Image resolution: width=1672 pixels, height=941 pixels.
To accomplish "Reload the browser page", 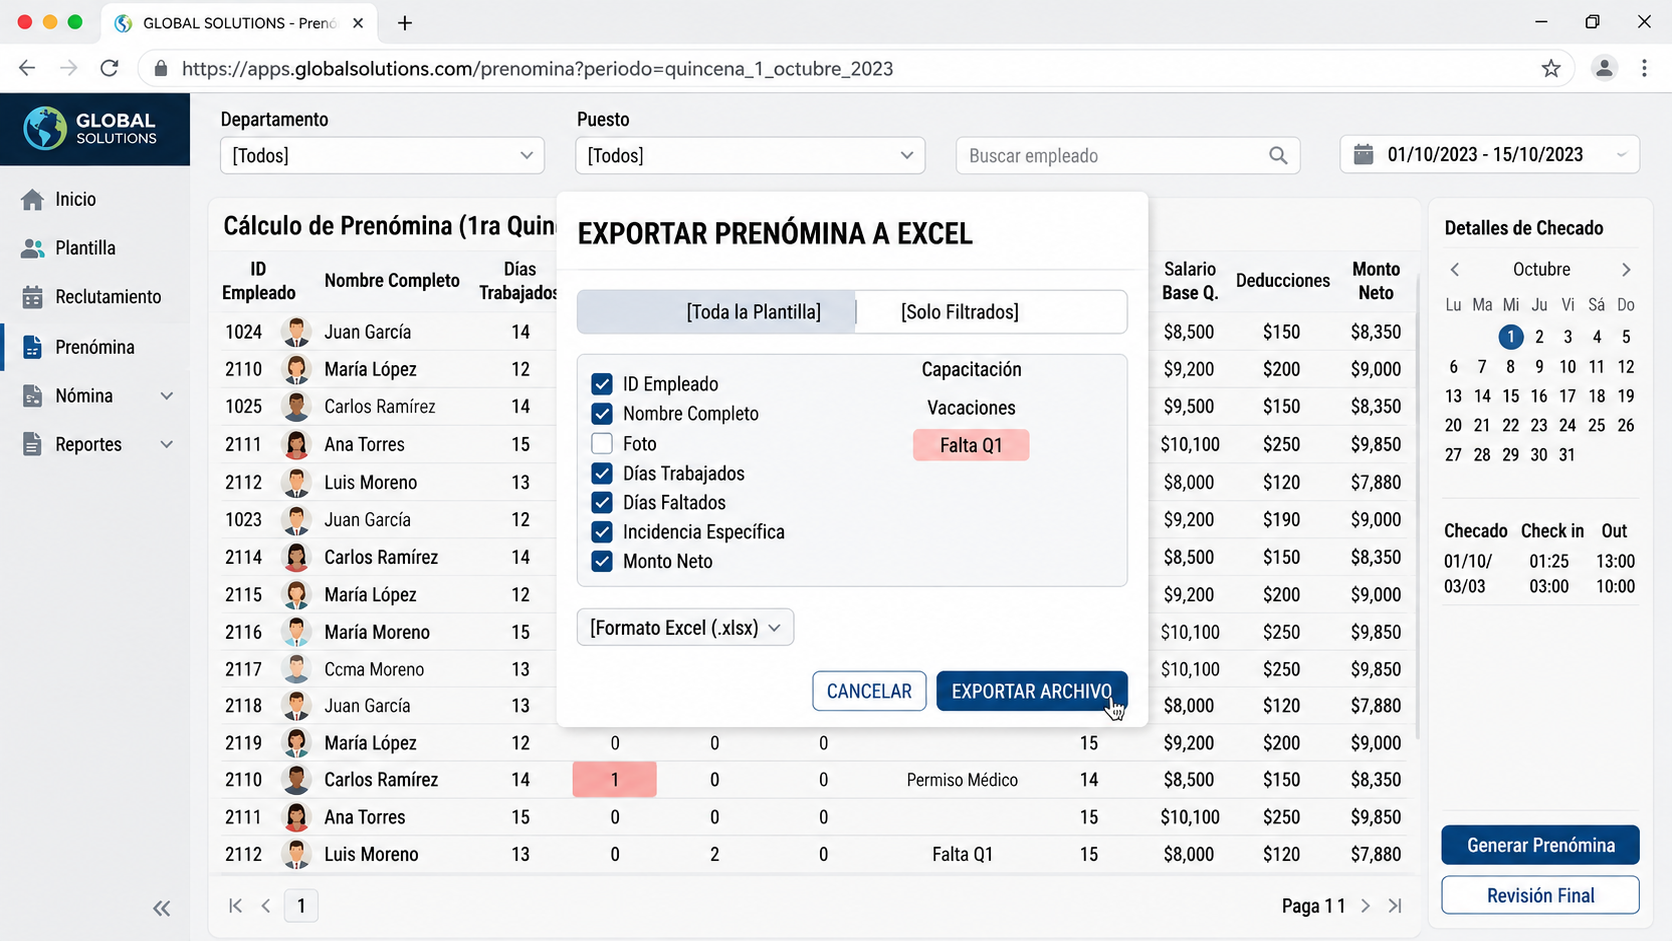I will tap(110, 68).
